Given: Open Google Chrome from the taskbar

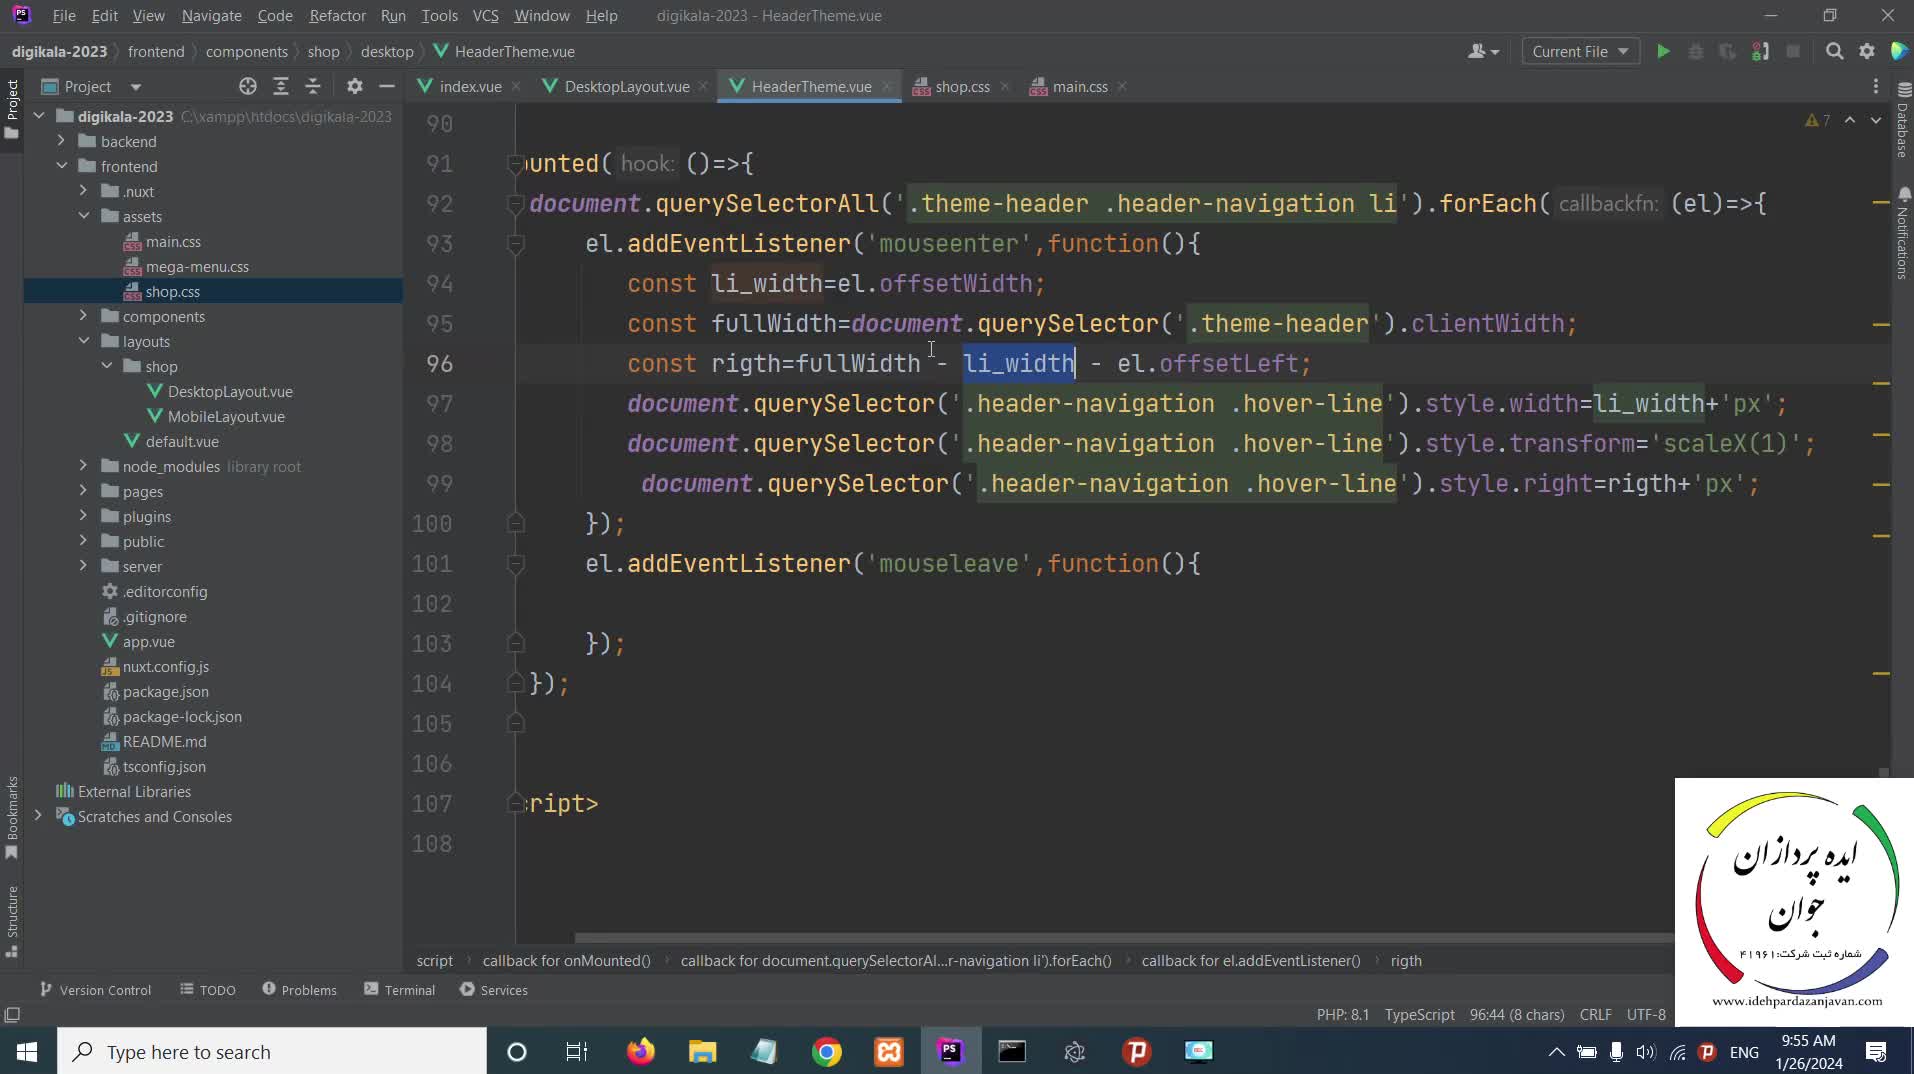Looking at the screenshot, I should [827, 1052].
